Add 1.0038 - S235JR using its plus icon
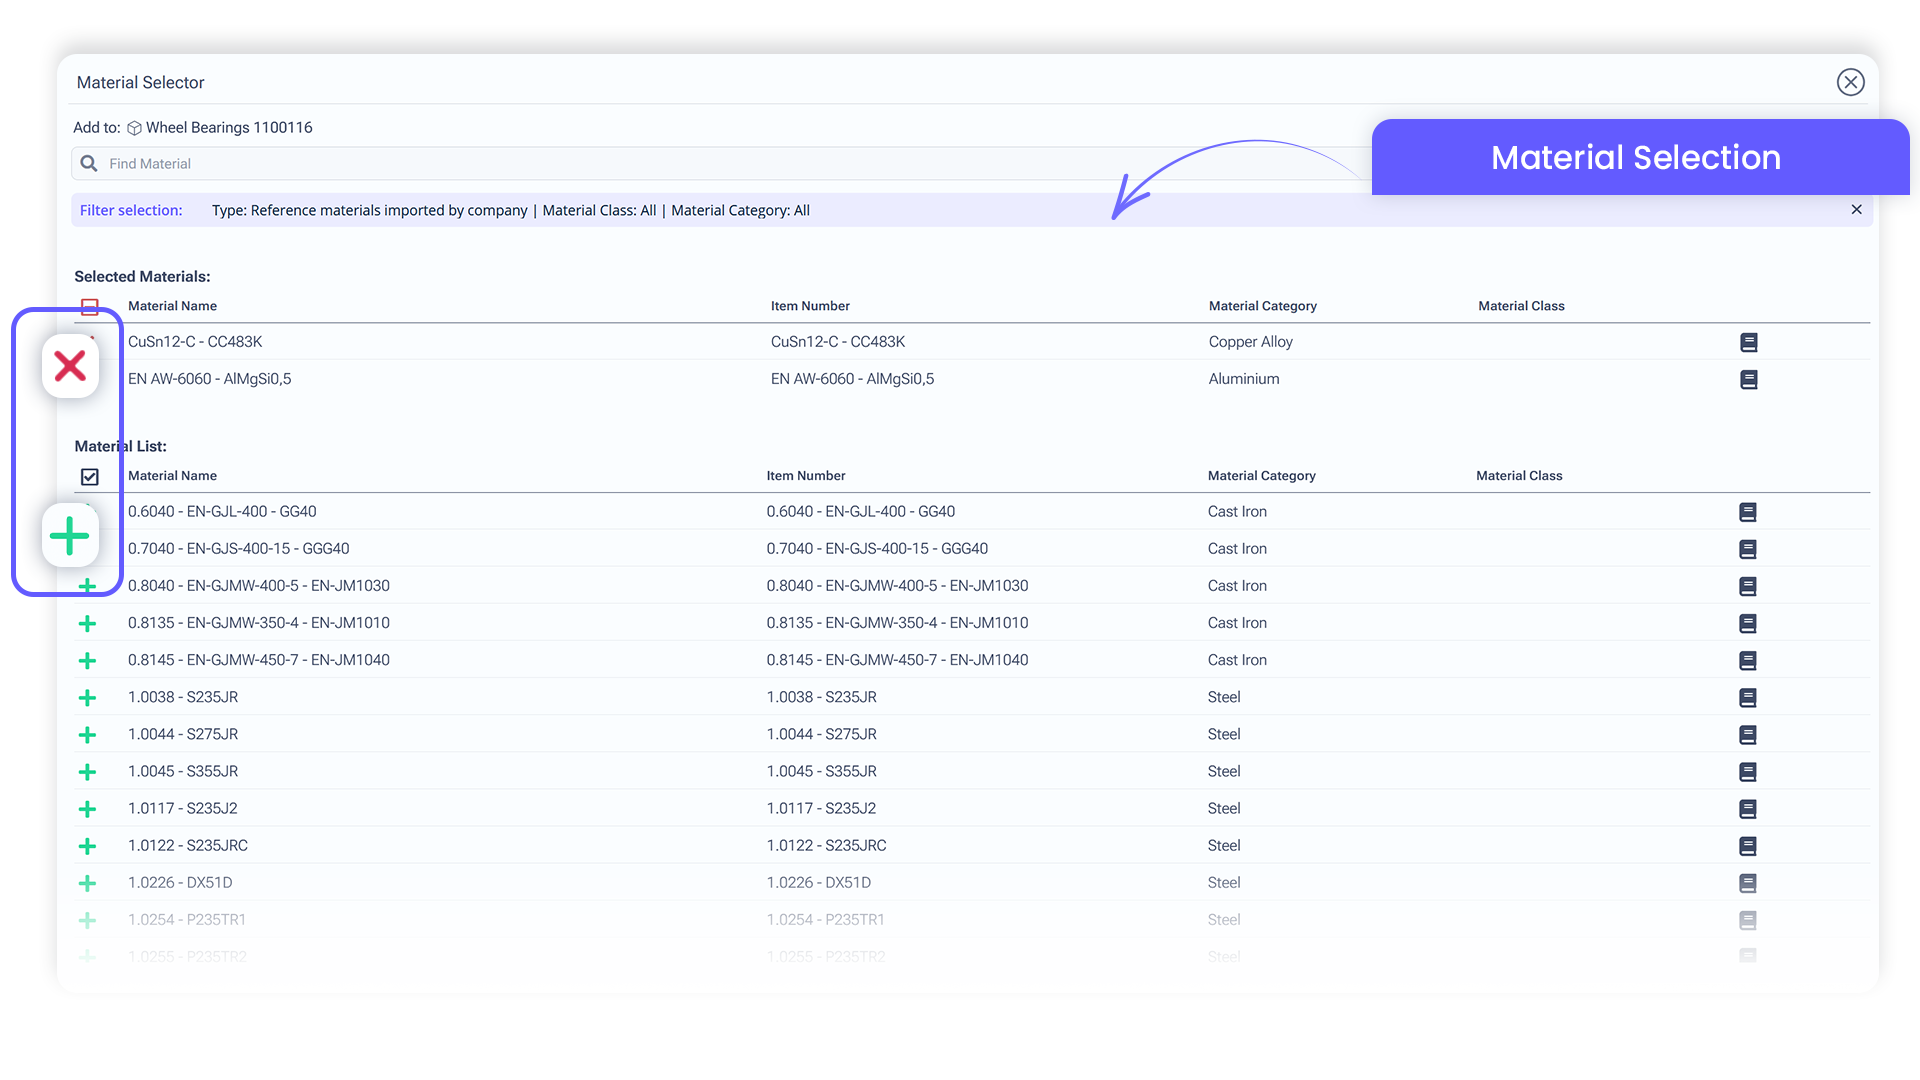 pos(88,698)
